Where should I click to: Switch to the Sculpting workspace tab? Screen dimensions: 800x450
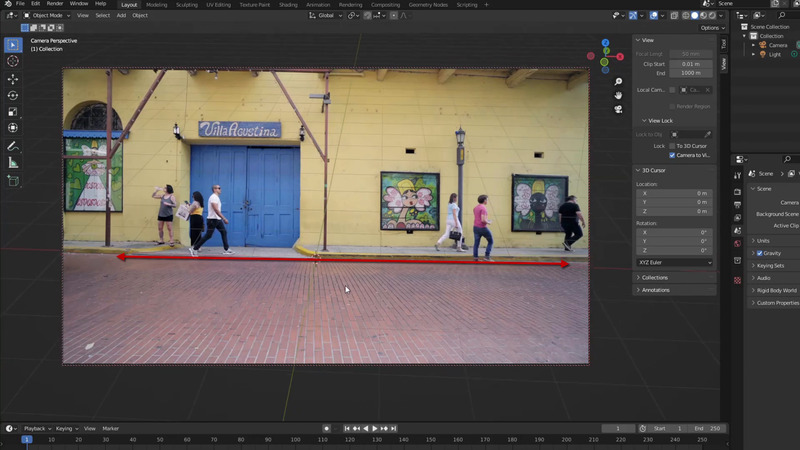pos(187,4)
